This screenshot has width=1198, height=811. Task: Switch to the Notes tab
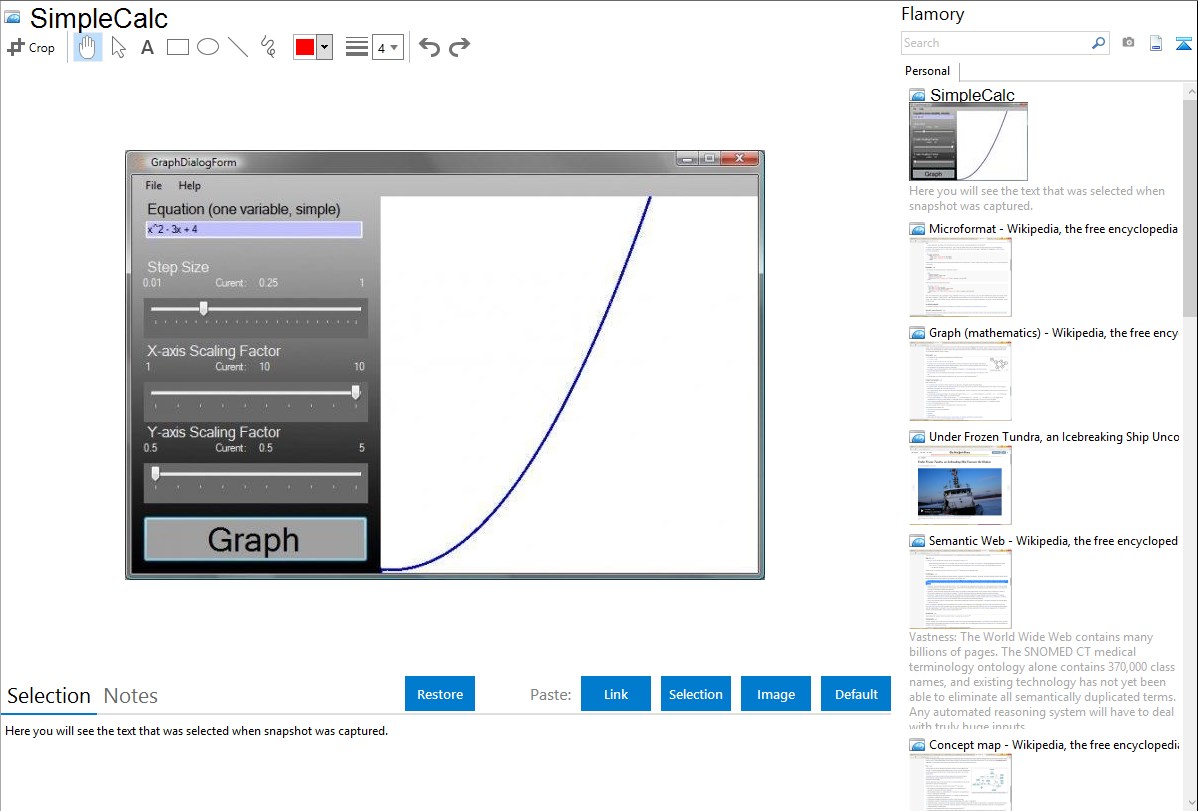[x=131, y=696]
